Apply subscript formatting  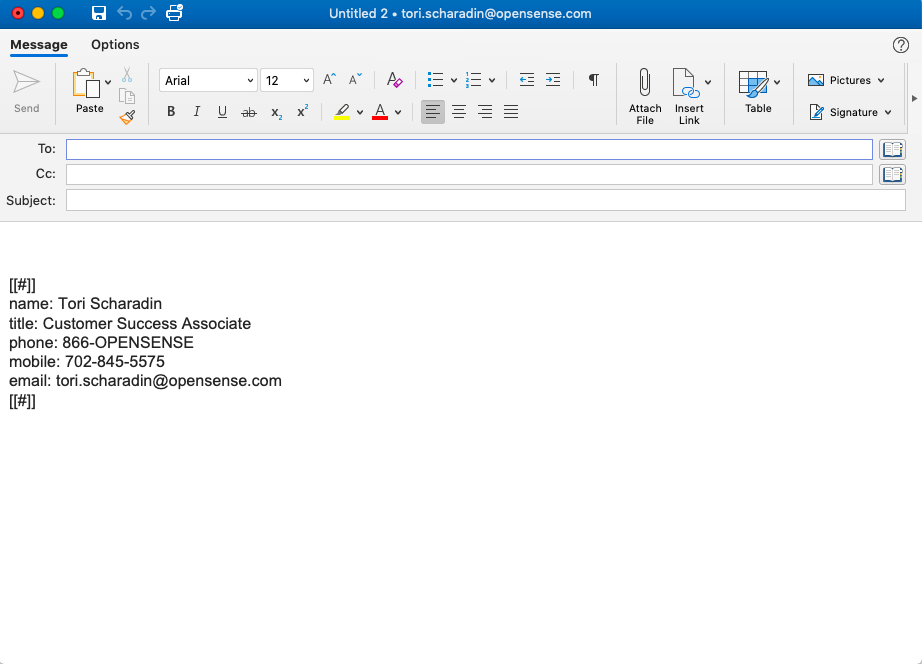[x=276, y=112]
